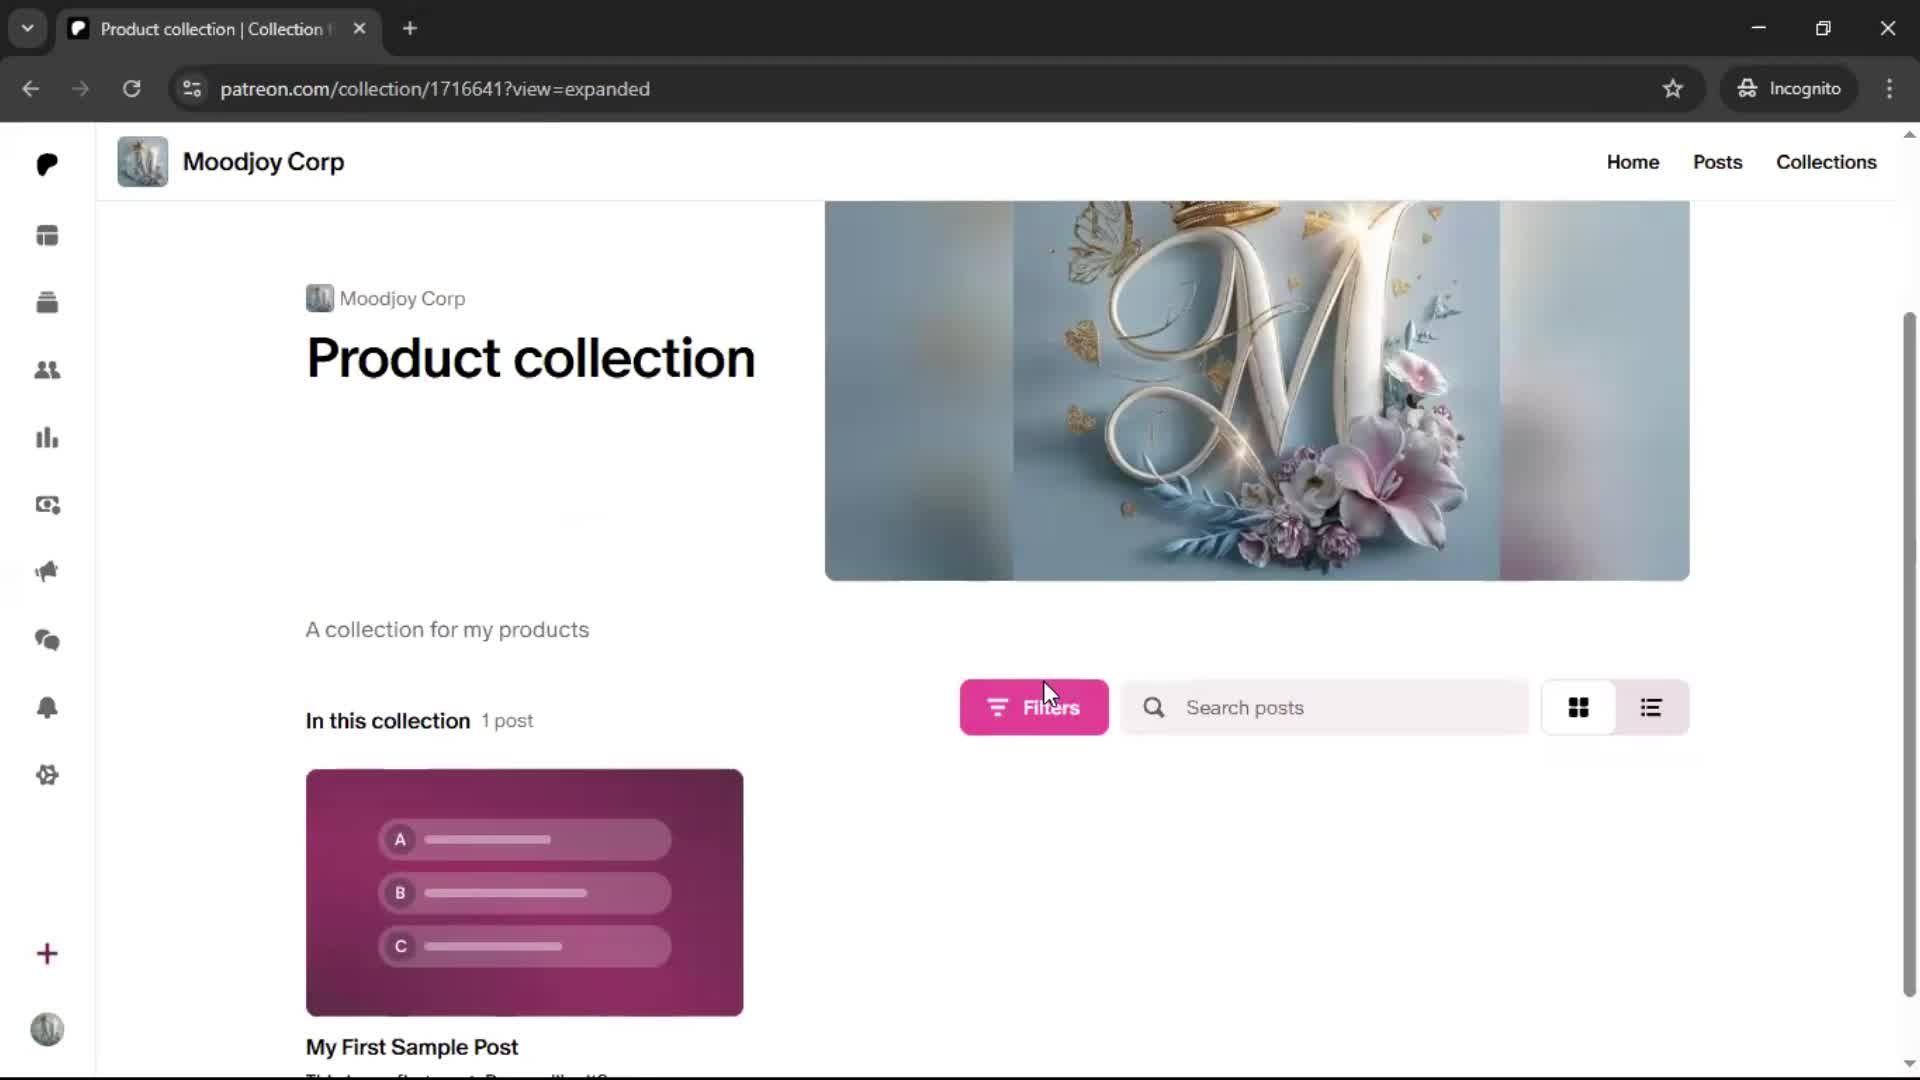This screenshot has width=1920, height=1080.
Task: Open the notifications bell icon
Action: tap(47, 707)
